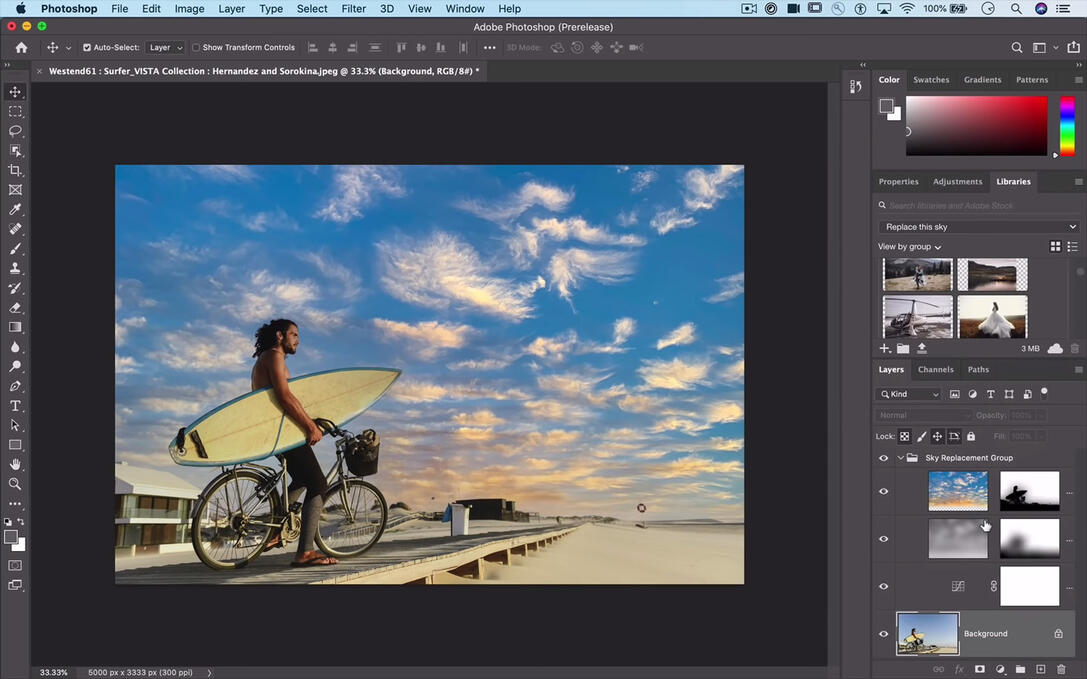This screenshot has height=679, width=1087.
Task: Open the Filter menu
Action: tap(353, 9)
